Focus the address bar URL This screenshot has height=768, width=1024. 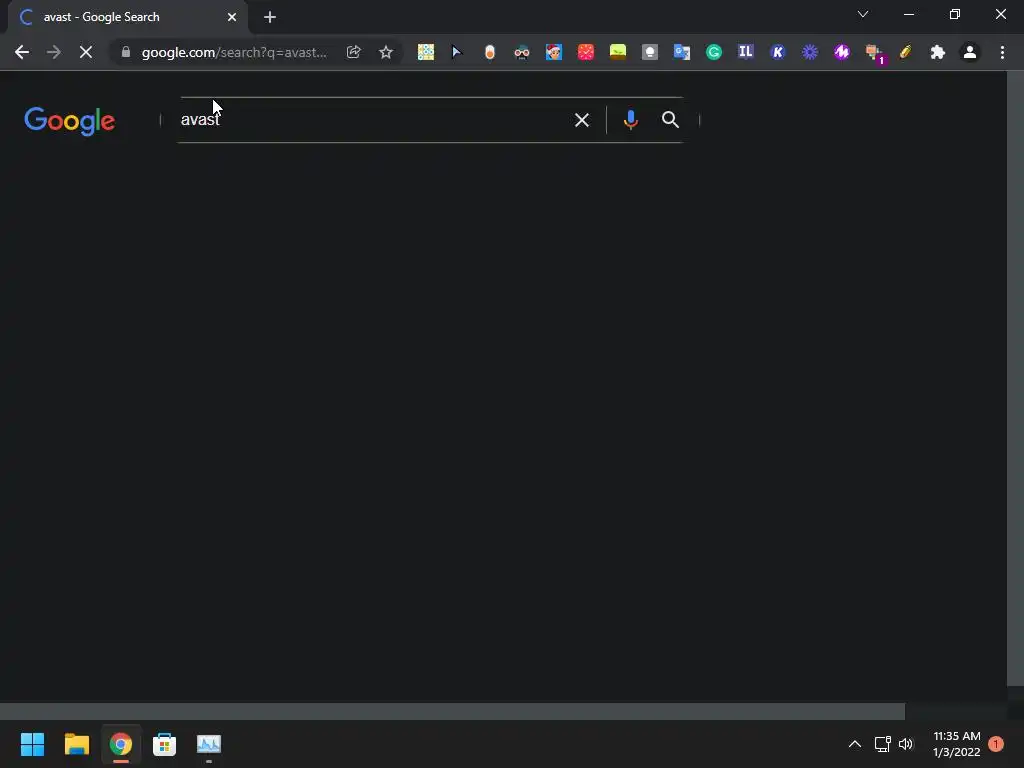pyautogui.click(x=234, y=52)
